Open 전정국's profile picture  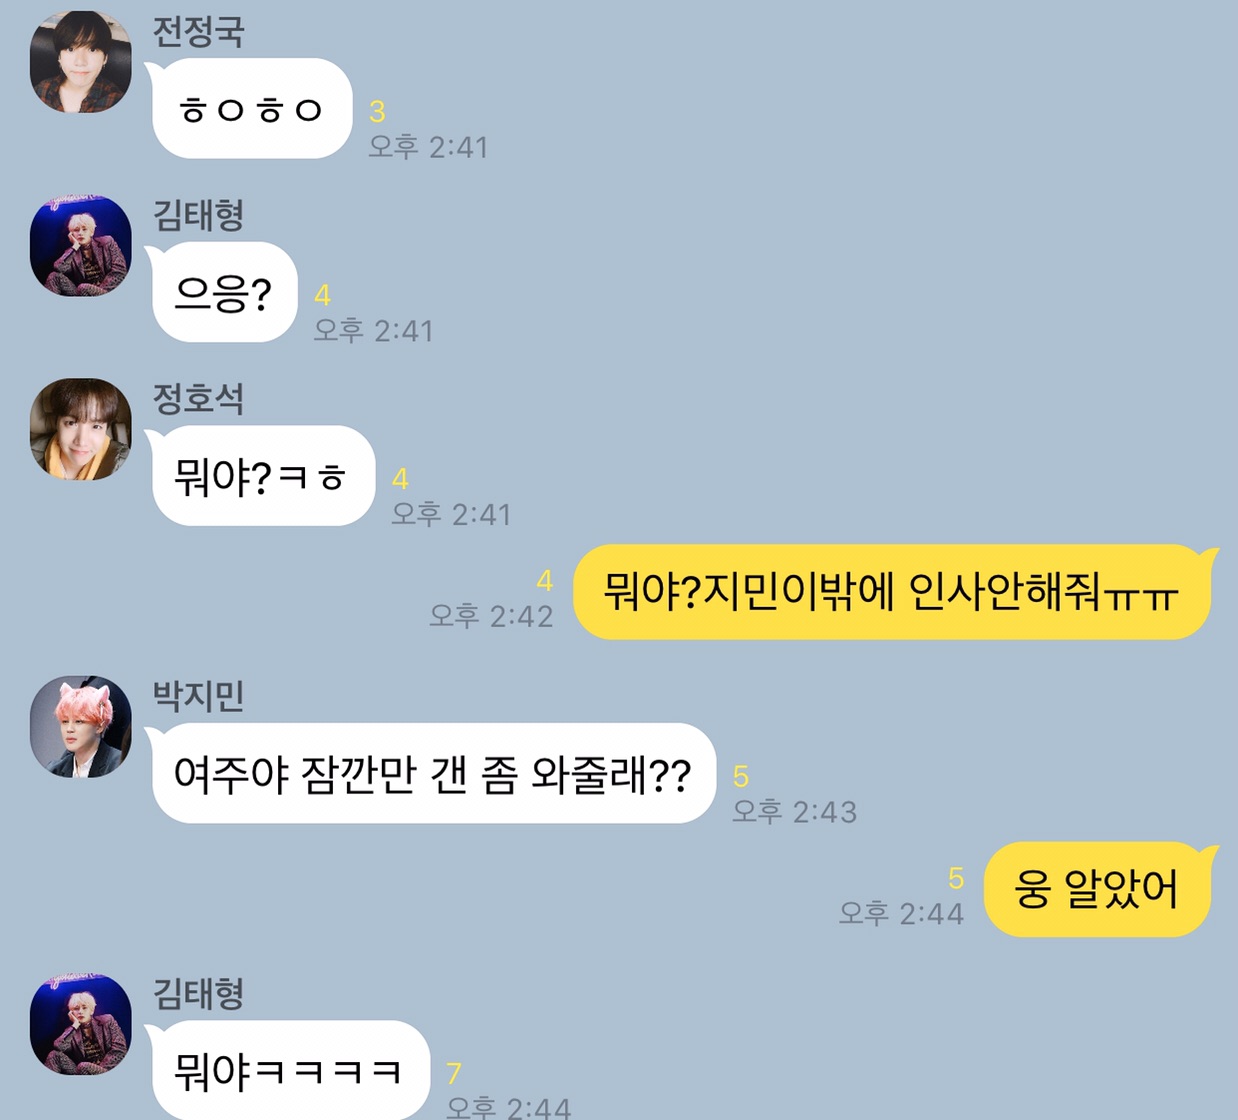click(x=81, y=61)
